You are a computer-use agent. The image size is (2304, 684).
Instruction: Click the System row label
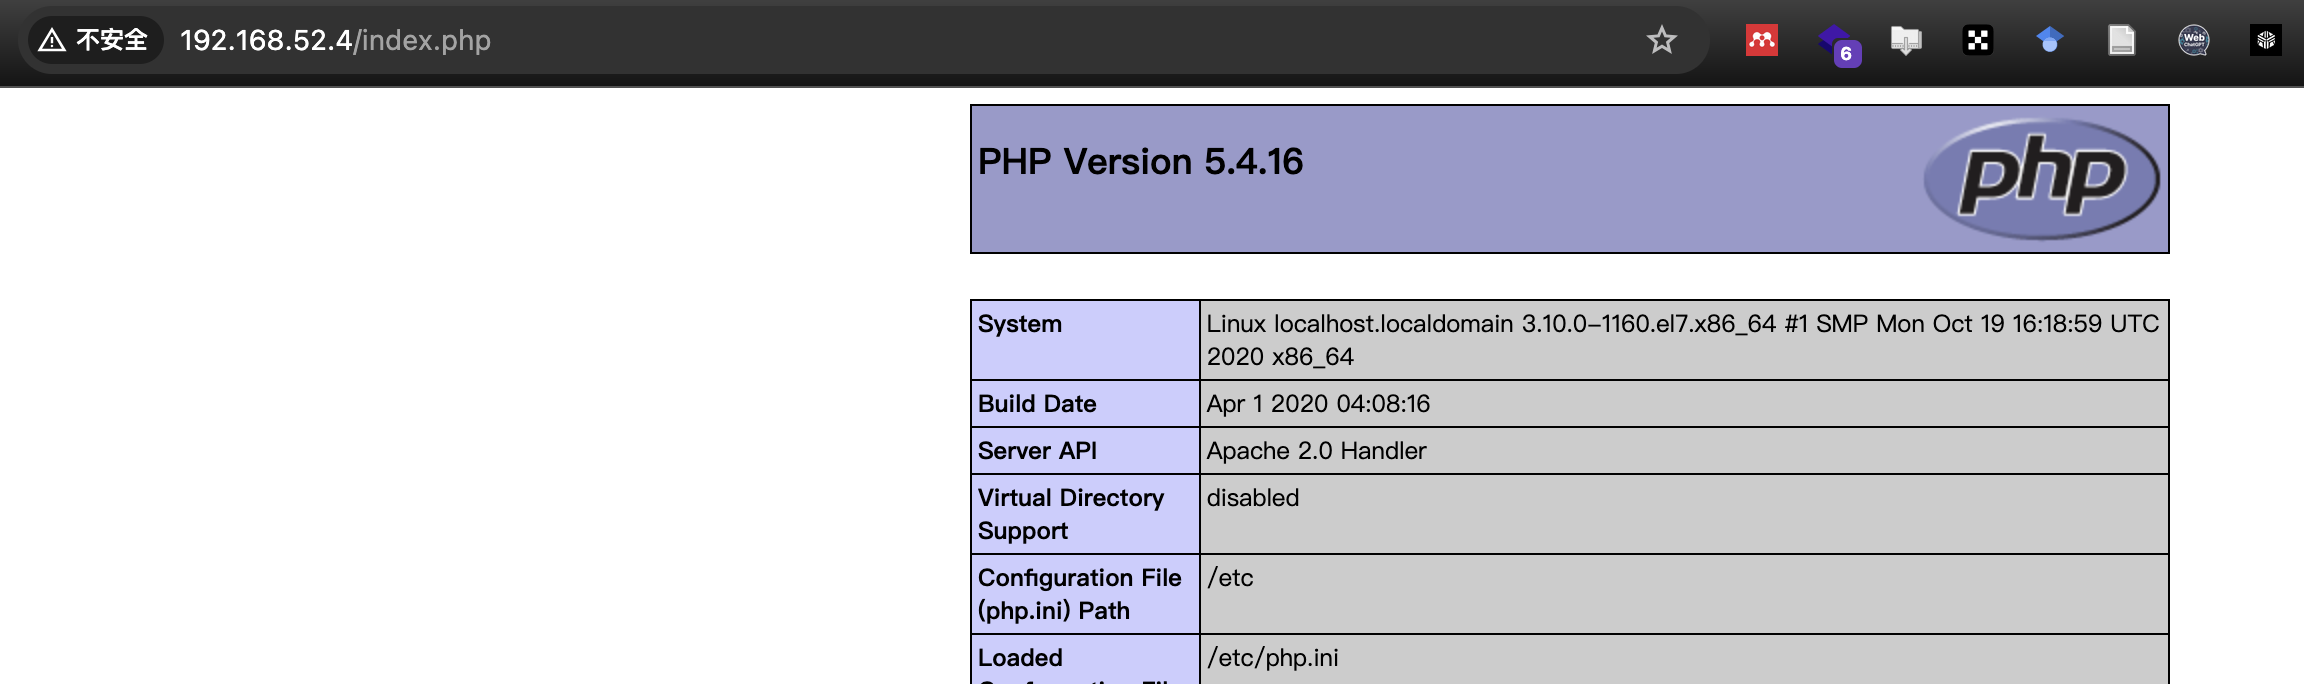pos(1020,324)
